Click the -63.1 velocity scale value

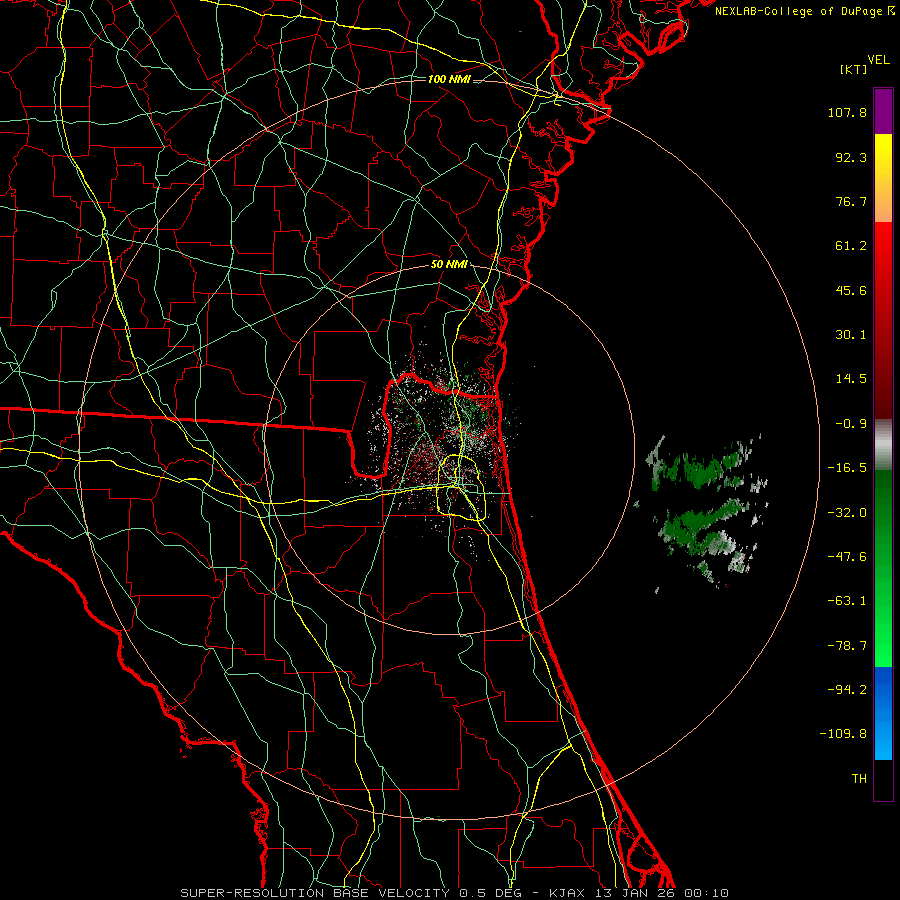click(847, 601)
